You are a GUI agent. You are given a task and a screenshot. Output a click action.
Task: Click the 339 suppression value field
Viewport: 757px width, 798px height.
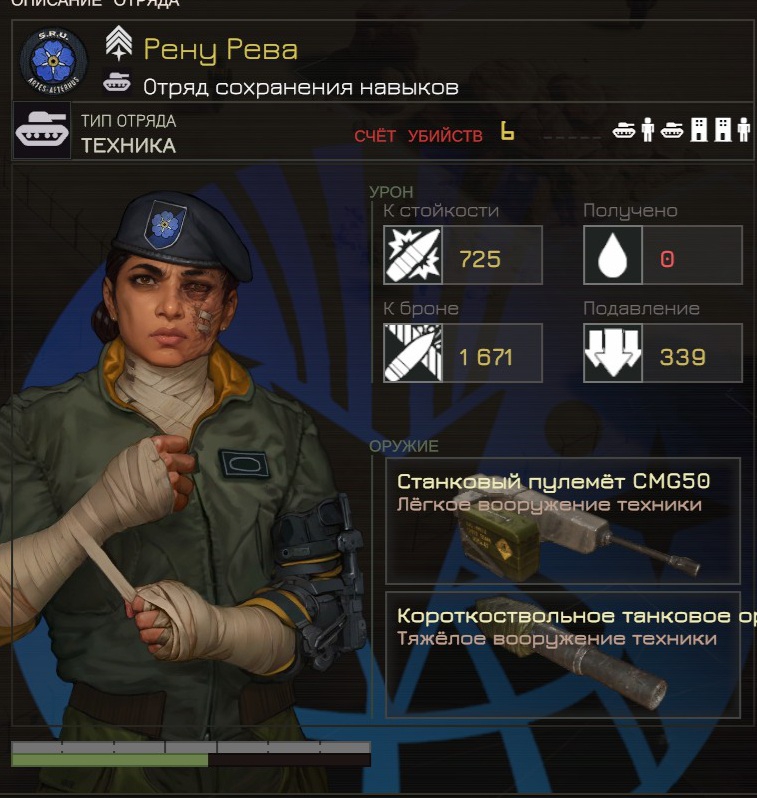point(692,353)
